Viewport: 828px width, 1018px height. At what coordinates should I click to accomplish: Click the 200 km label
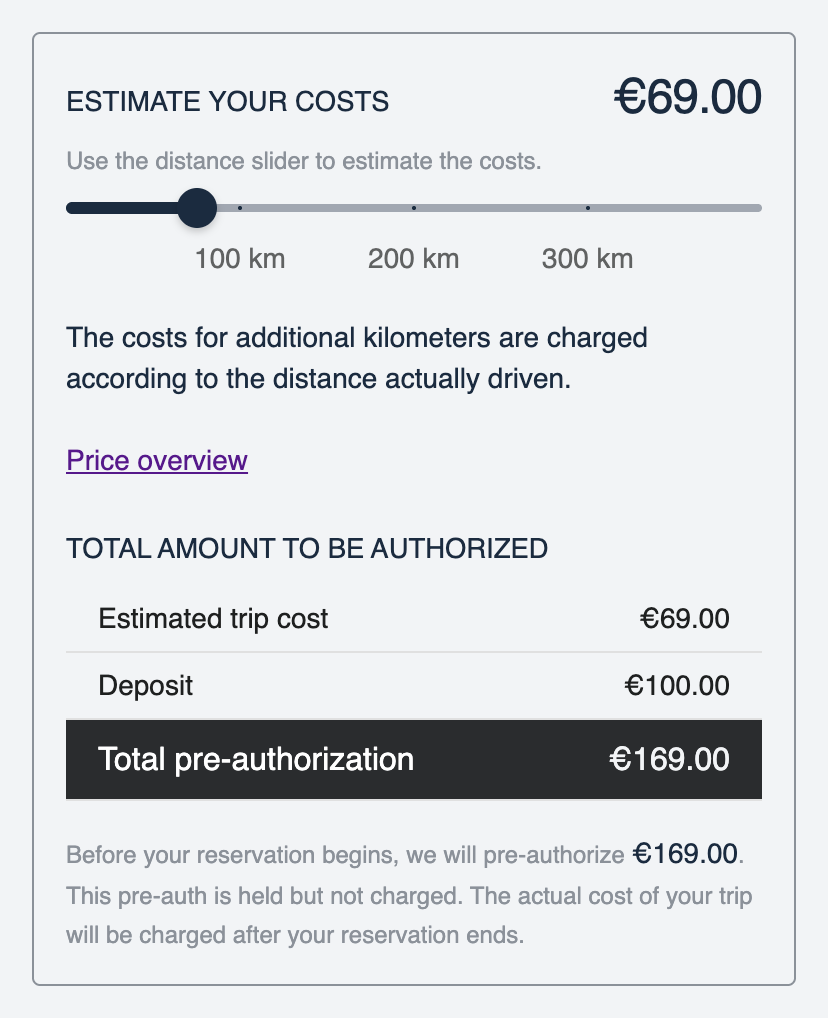414,258
